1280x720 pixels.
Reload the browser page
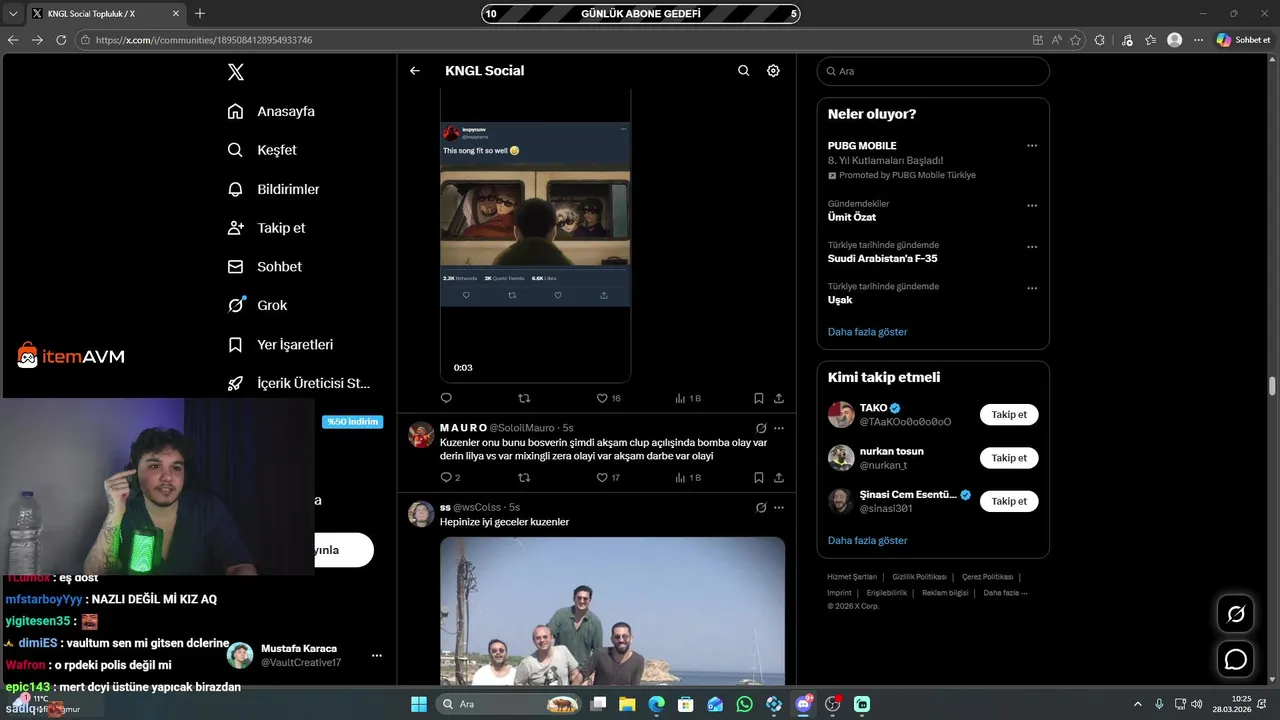coord(61,40)
